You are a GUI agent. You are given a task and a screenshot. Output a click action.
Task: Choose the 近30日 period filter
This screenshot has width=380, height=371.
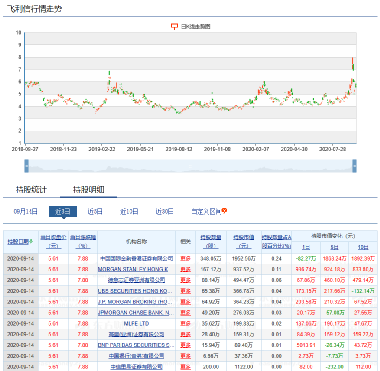pyautogui.click(x=164, y=211)
